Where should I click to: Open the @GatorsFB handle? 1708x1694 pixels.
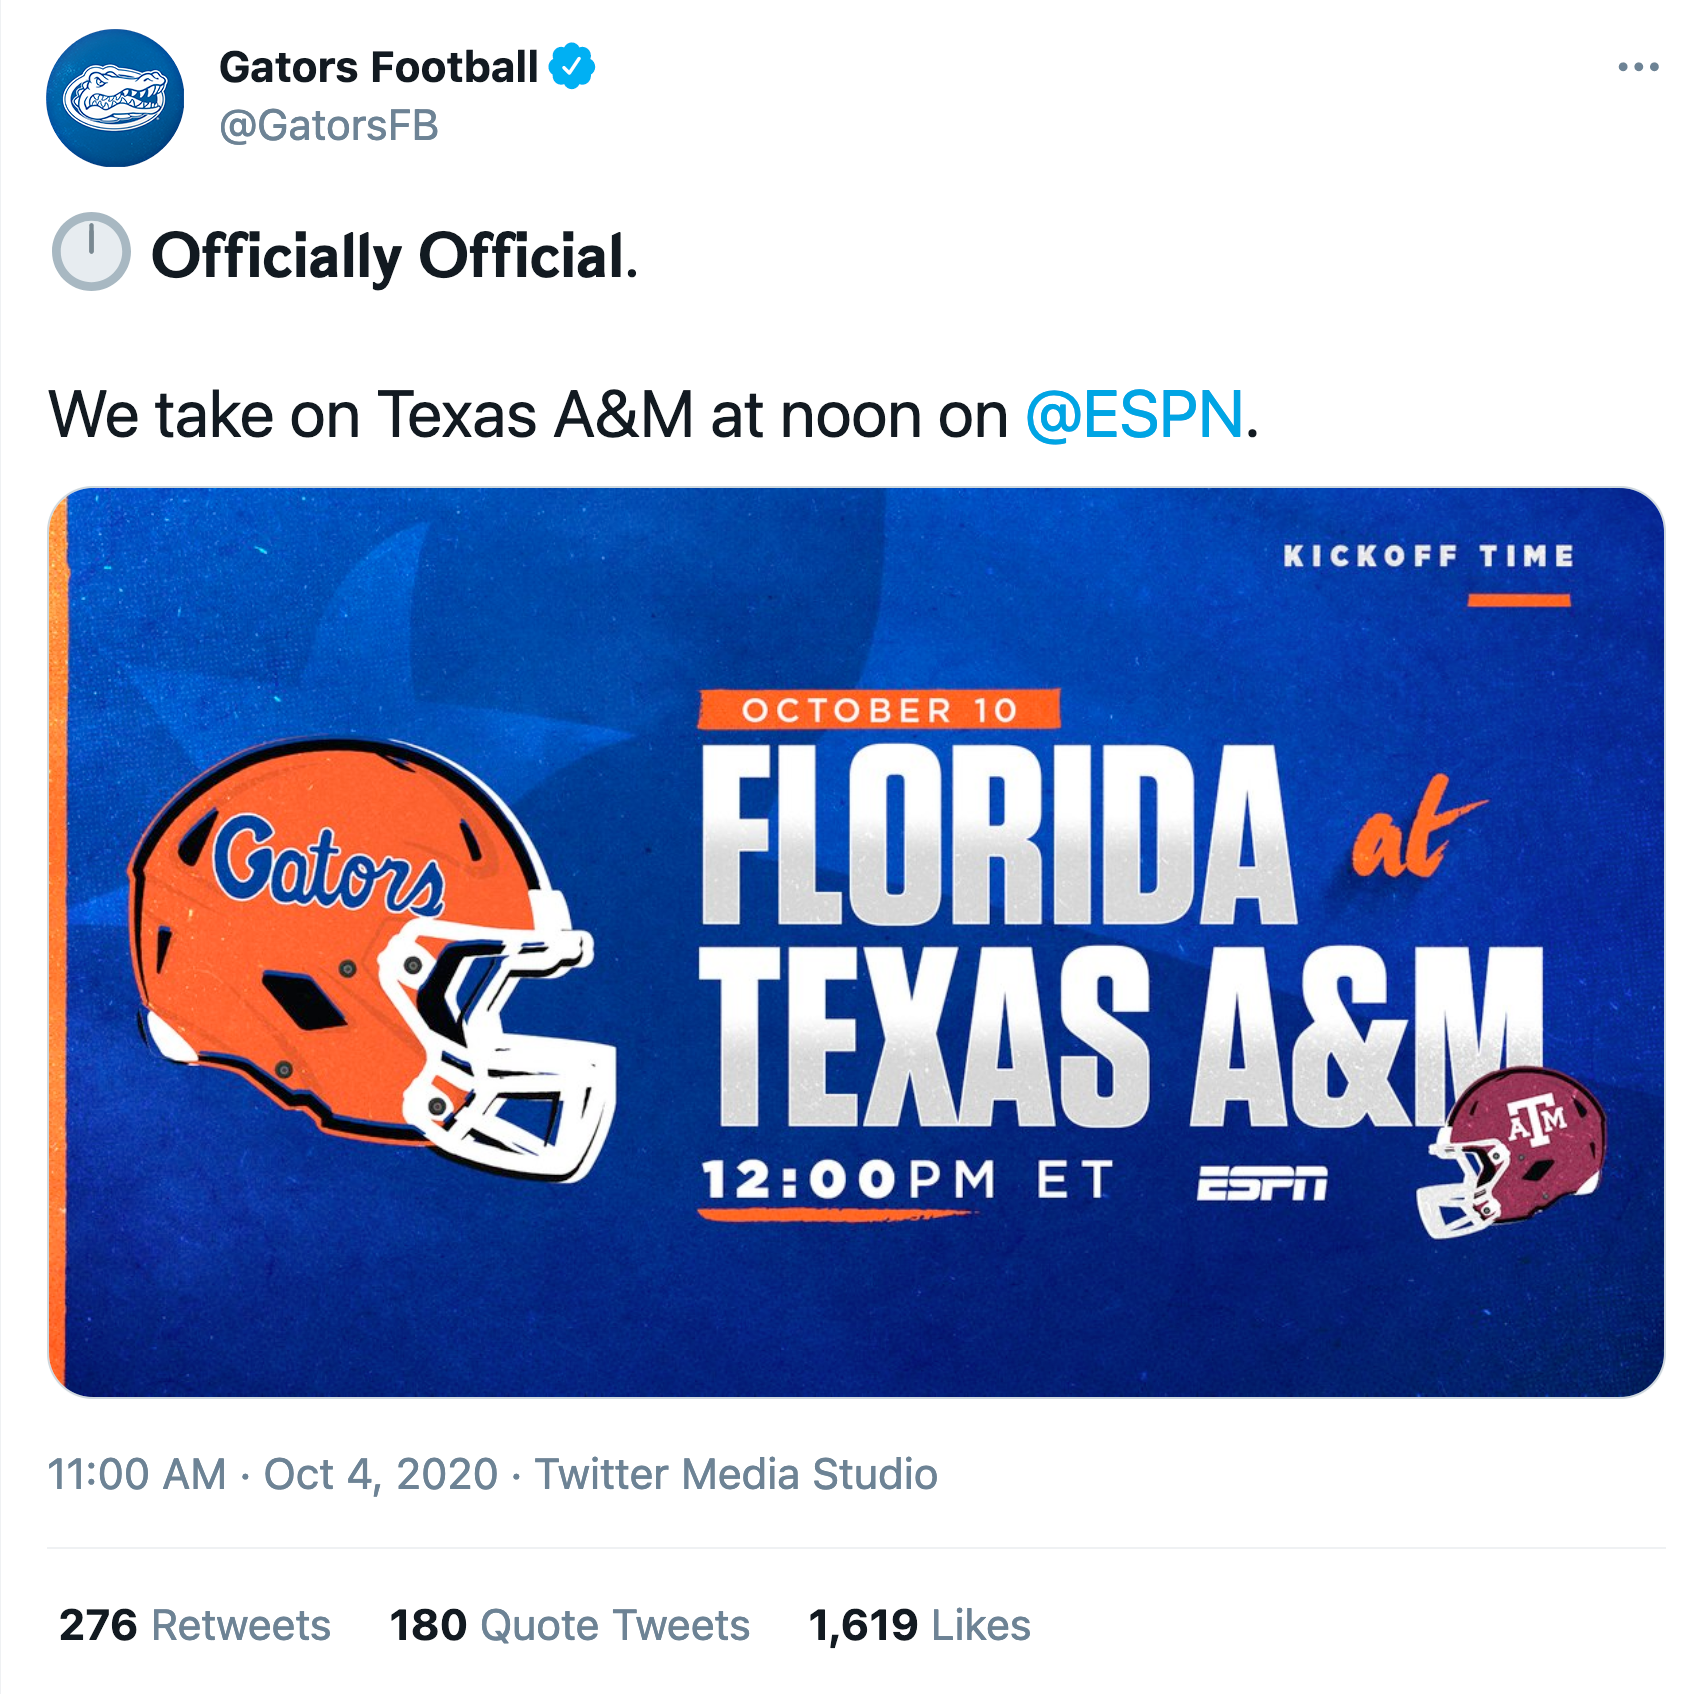[x=328, y=126]
